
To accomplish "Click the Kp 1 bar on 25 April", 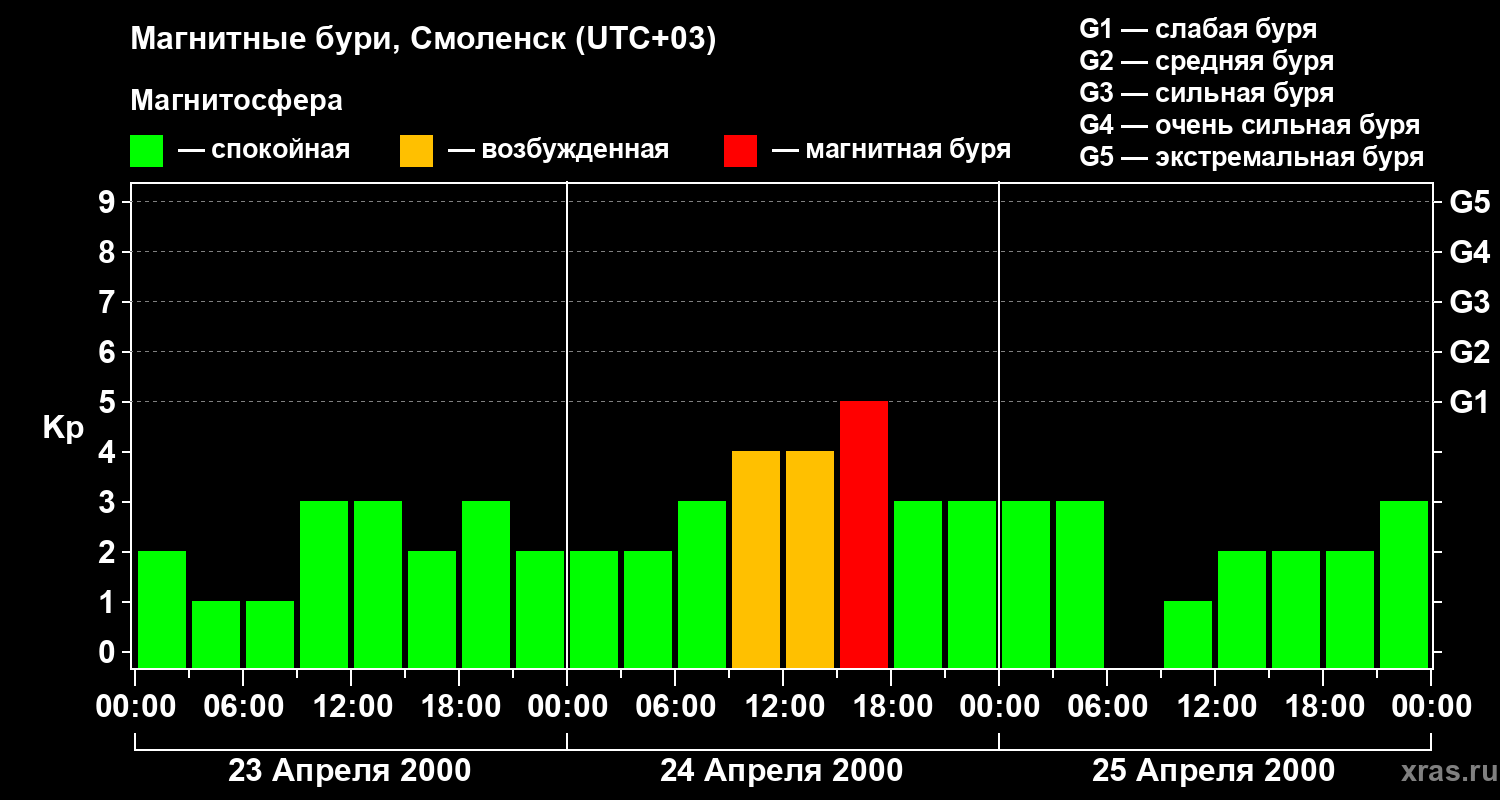I will [x=1188, y=634].
